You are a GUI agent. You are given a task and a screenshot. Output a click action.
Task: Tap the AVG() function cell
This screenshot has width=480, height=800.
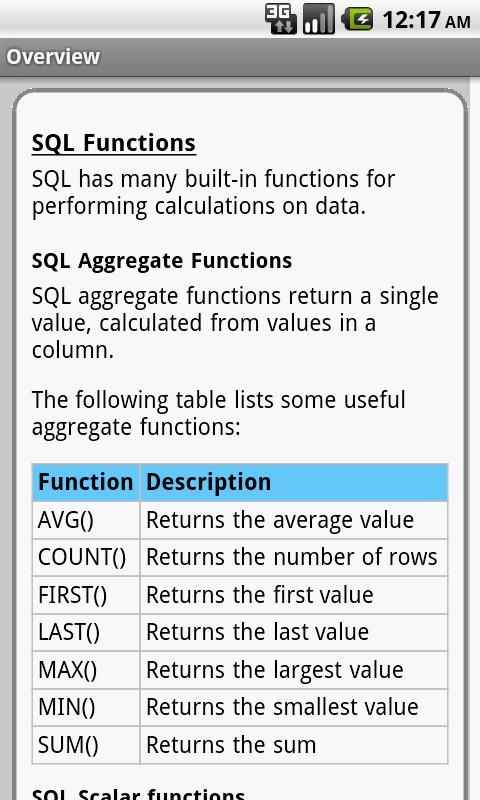[86, 520]
